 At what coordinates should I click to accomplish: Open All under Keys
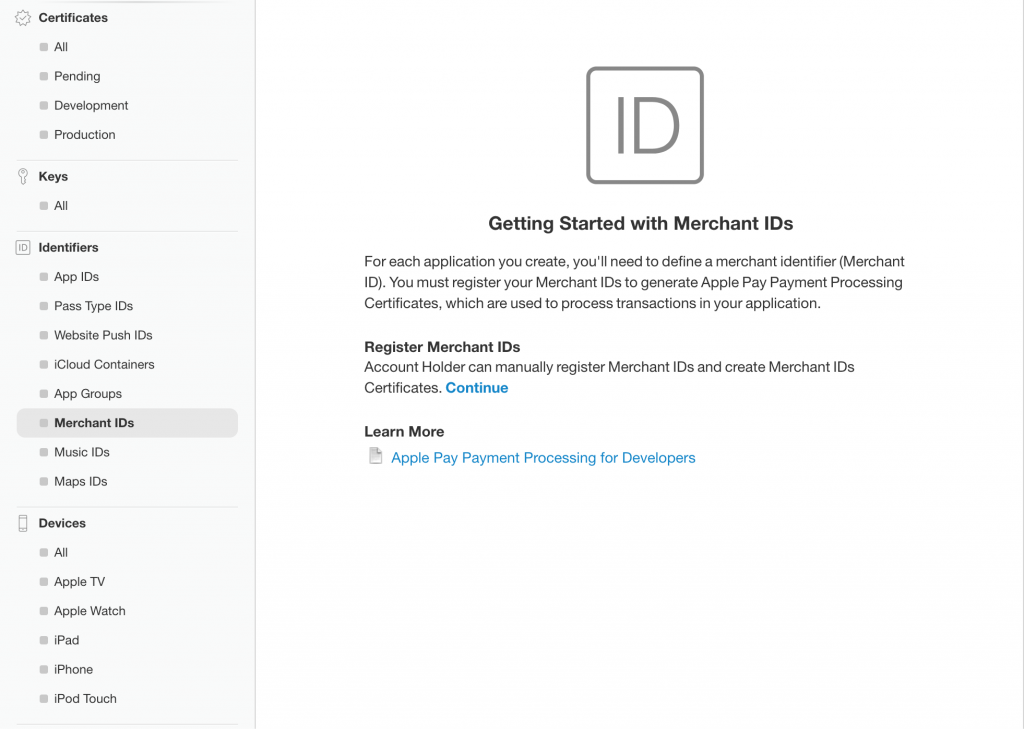[61, 206]
